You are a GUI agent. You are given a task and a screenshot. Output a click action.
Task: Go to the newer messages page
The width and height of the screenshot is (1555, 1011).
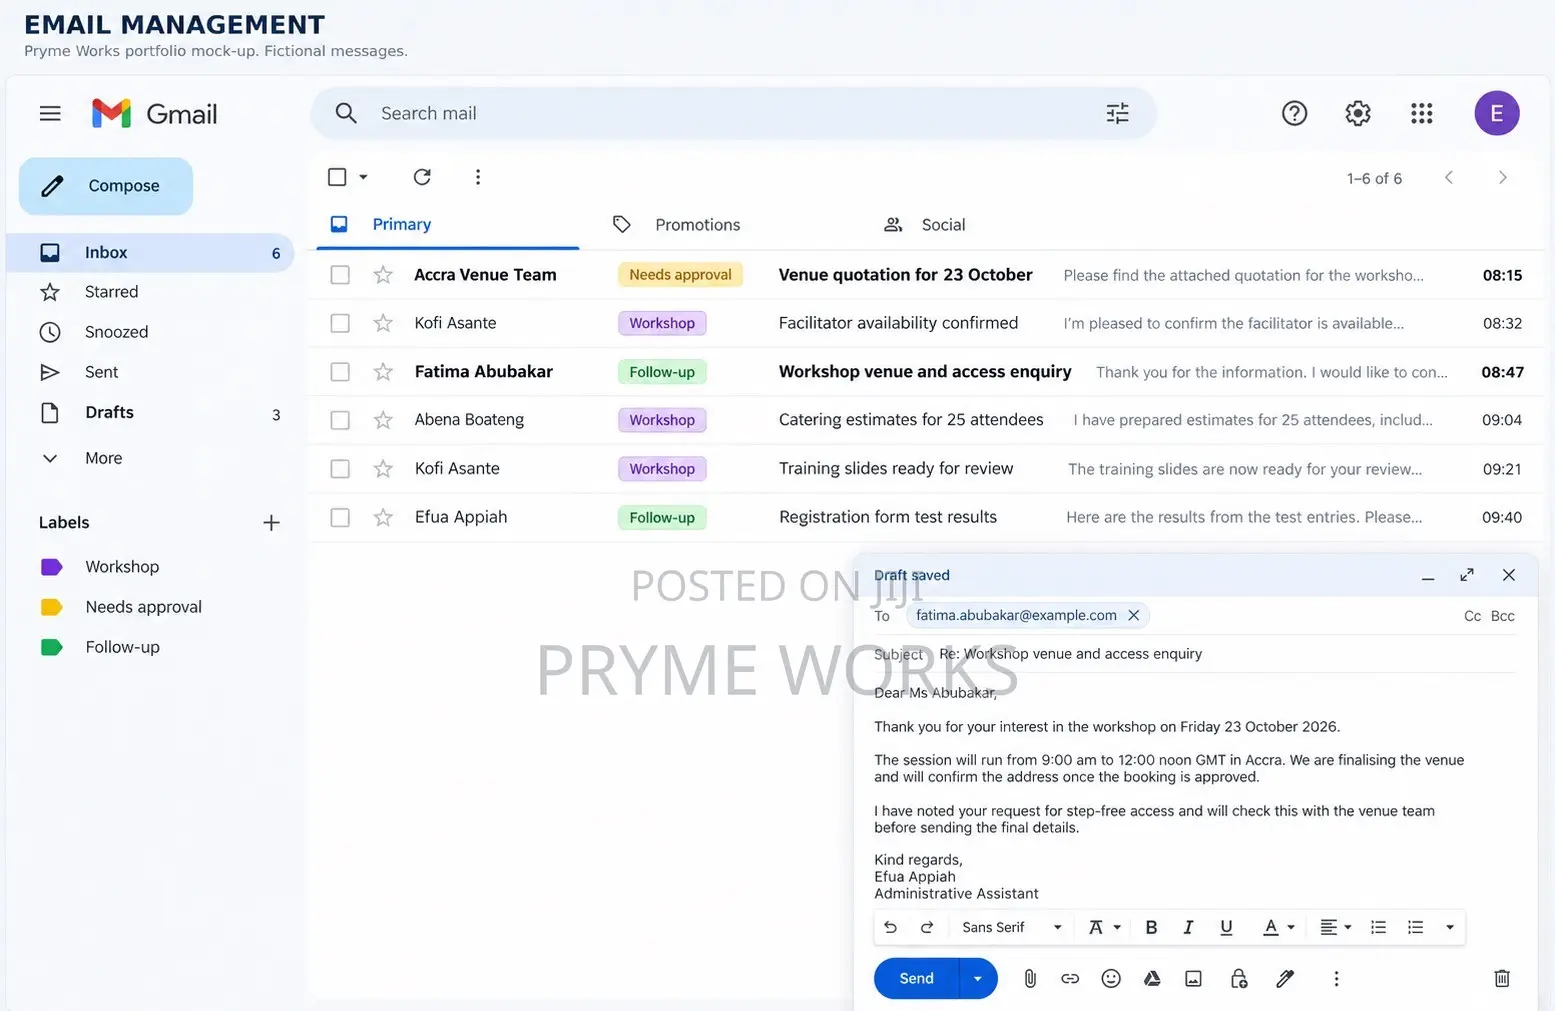tap(1448, 177)
